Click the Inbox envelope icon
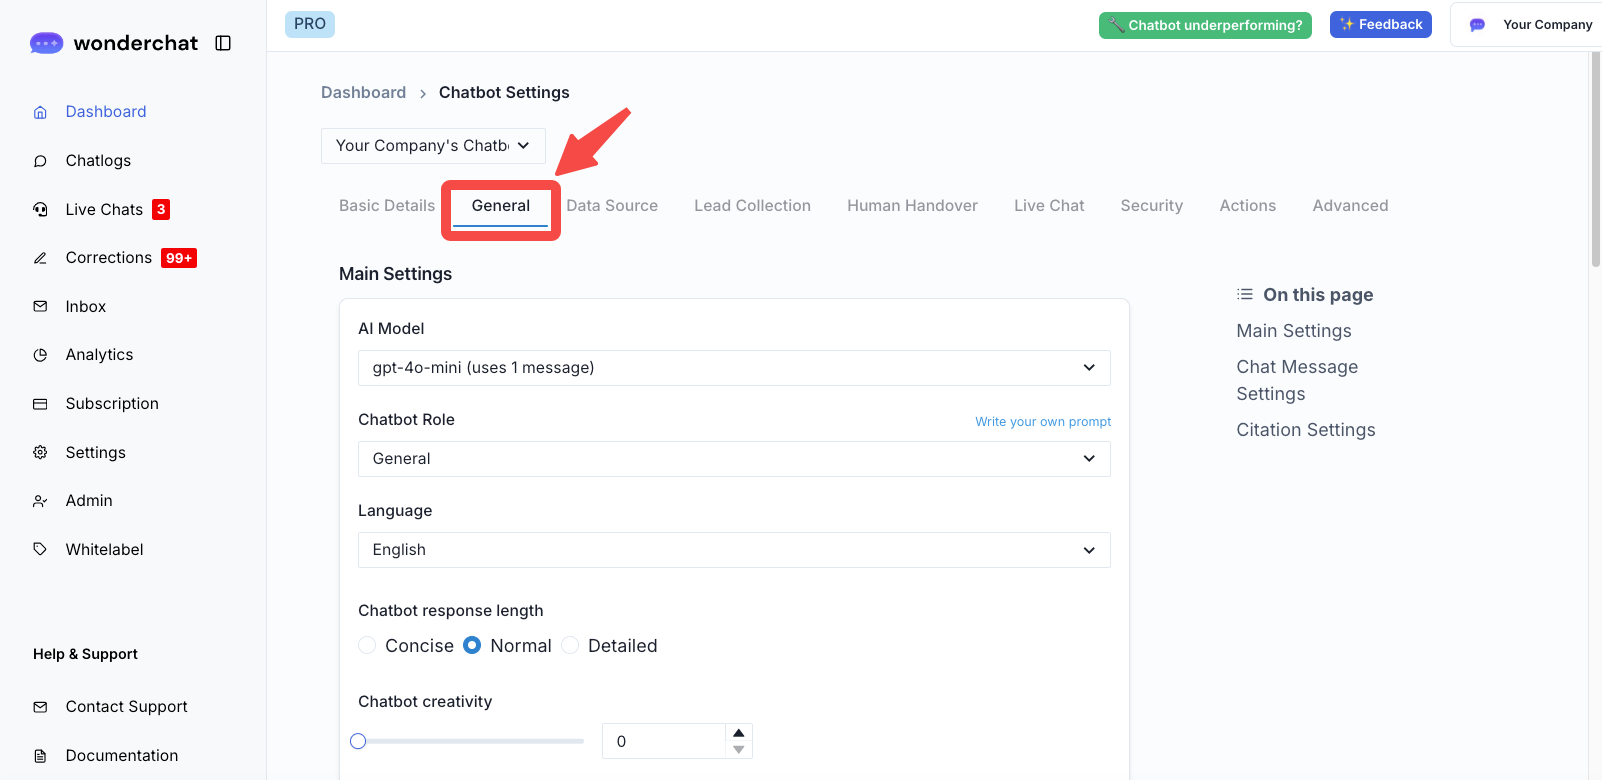The height and width of the screenshot is (780, 1602). click(40, 306)
